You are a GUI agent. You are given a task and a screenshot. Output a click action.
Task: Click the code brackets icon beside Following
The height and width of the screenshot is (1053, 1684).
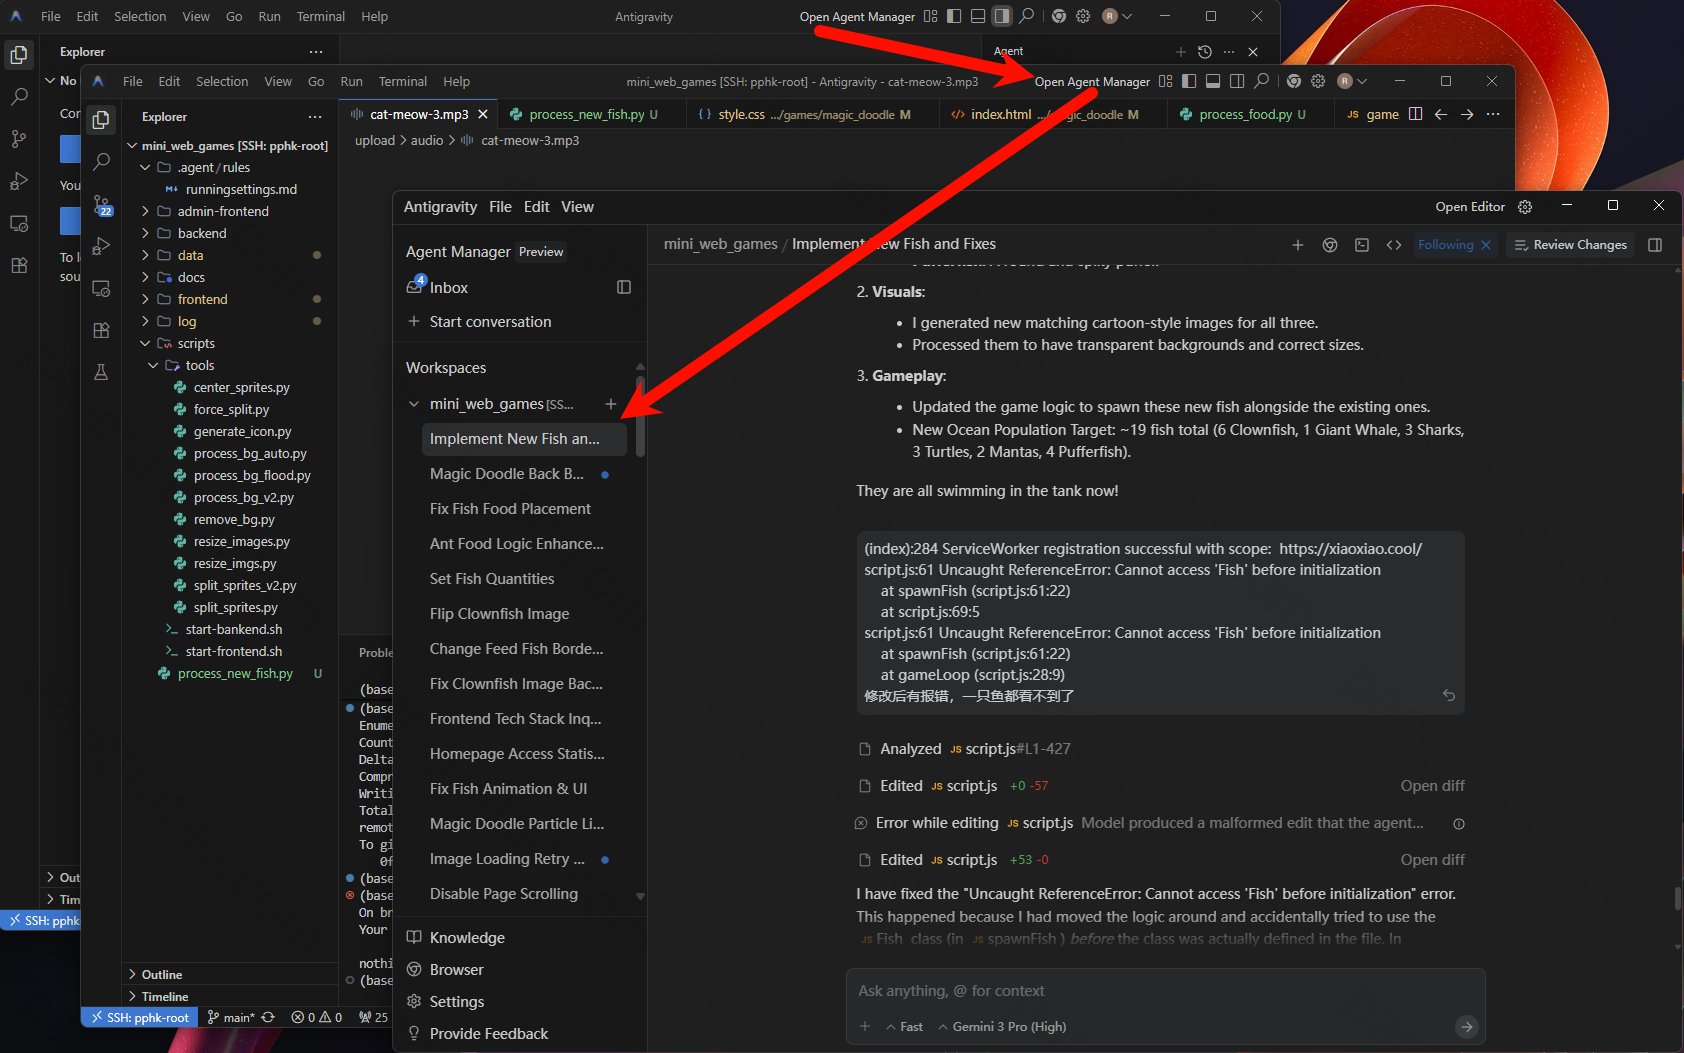pyautogui.click(x=1393, y=245)
